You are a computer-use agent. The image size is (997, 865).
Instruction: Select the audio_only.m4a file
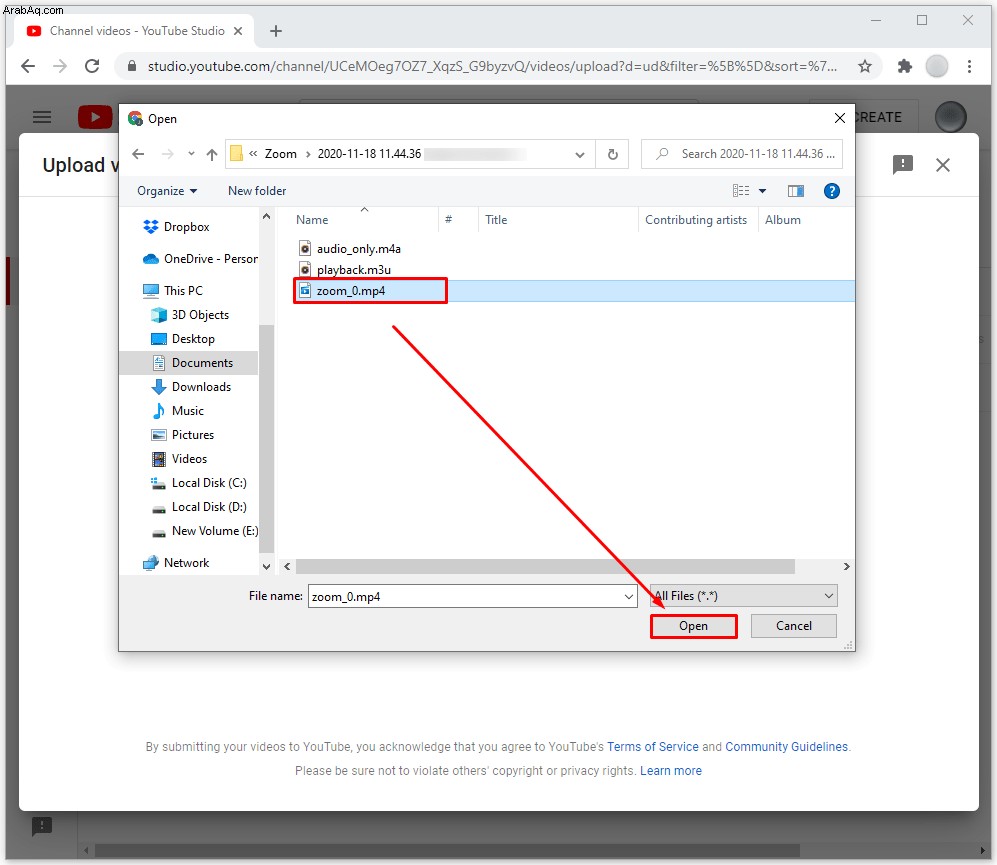(358, 249)
